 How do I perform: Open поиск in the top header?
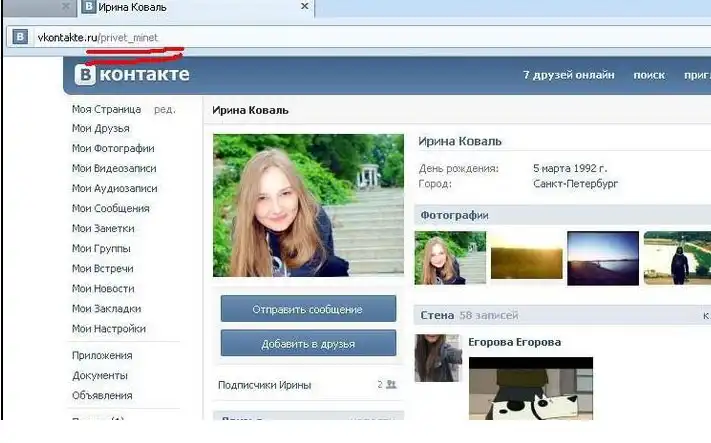coord(649,75)
